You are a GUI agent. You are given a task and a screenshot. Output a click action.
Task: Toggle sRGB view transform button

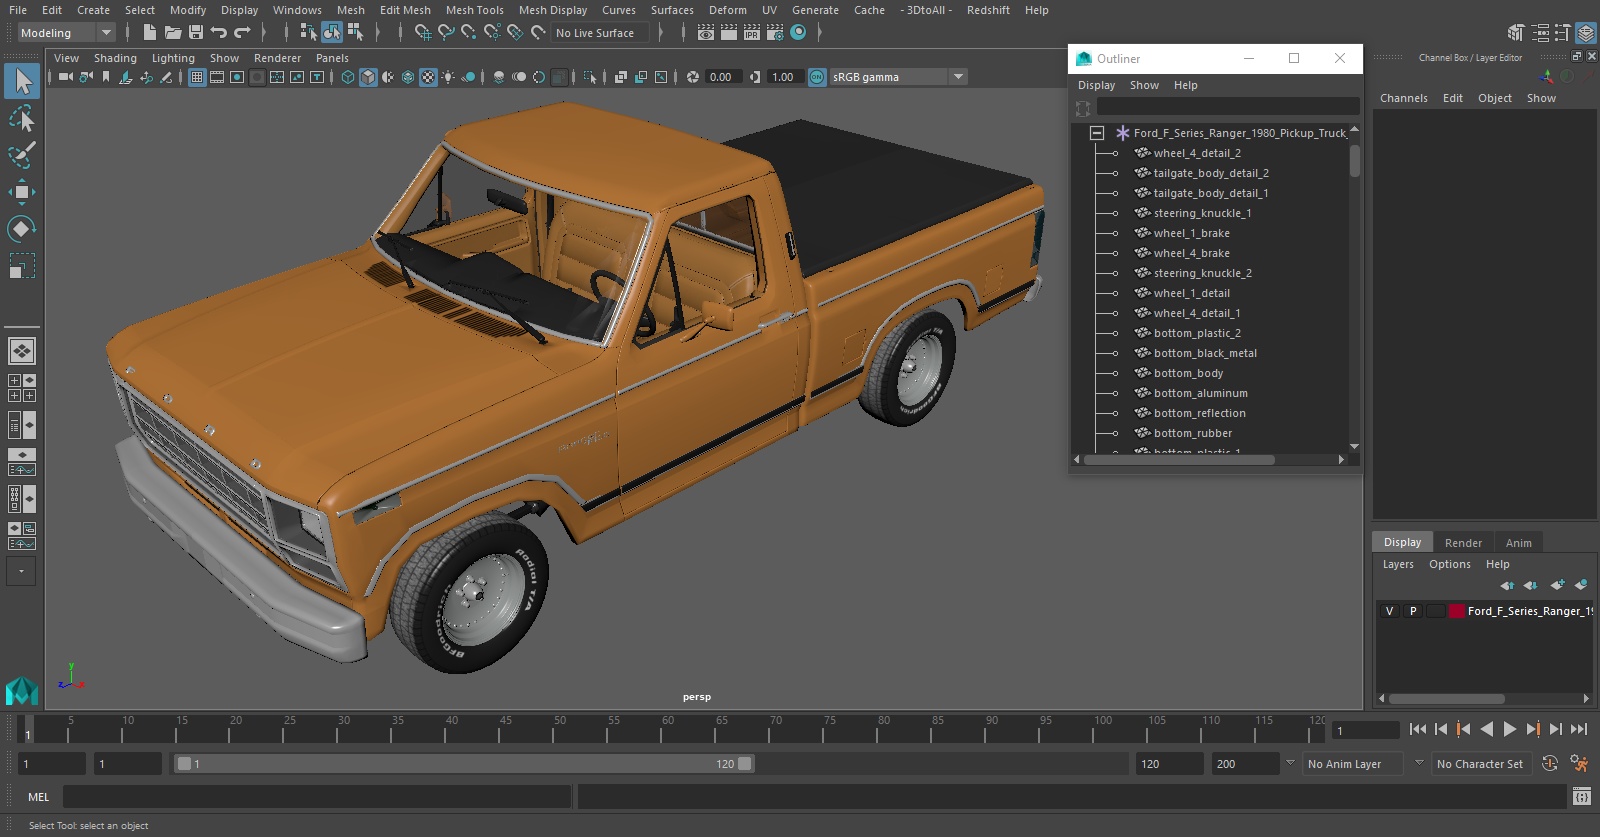[817, 77]
